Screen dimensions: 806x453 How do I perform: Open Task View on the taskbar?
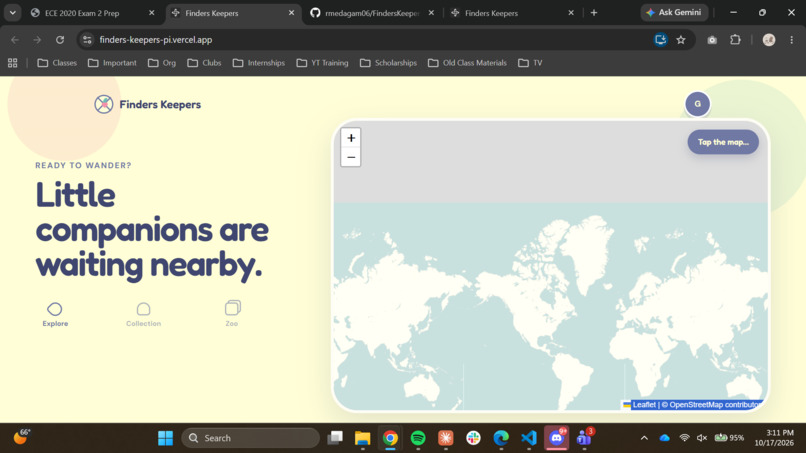(x=335, y=438)
